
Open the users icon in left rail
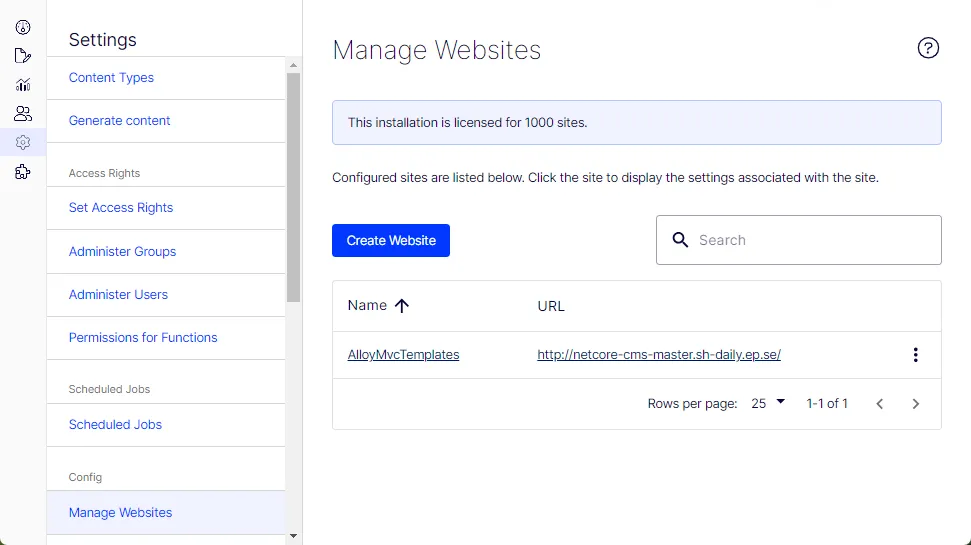[x=23, y=113]
